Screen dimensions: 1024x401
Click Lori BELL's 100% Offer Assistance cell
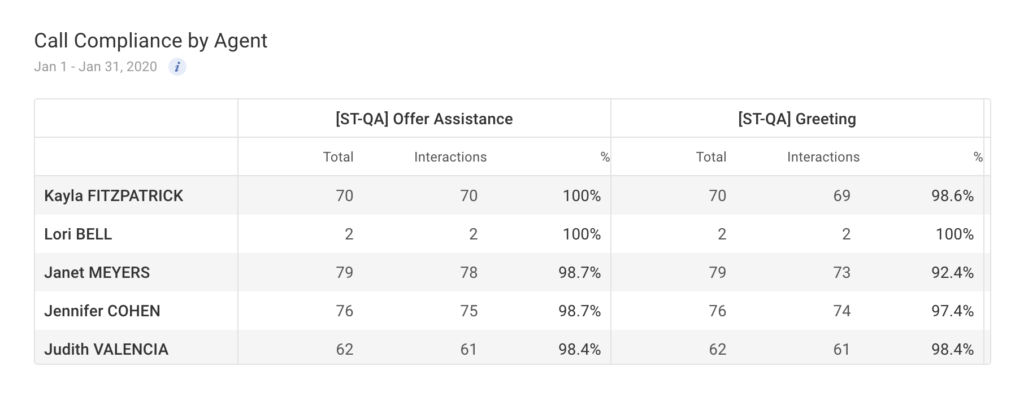pos(582,234)
